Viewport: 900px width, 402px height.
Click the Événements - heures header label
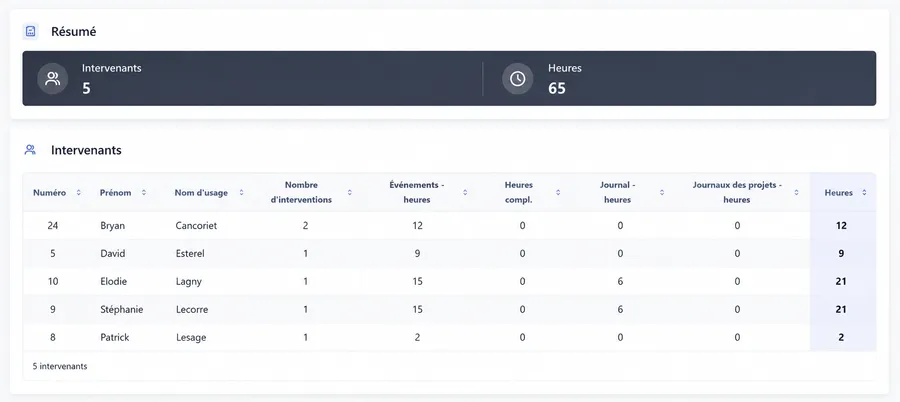tap(417, 192)
